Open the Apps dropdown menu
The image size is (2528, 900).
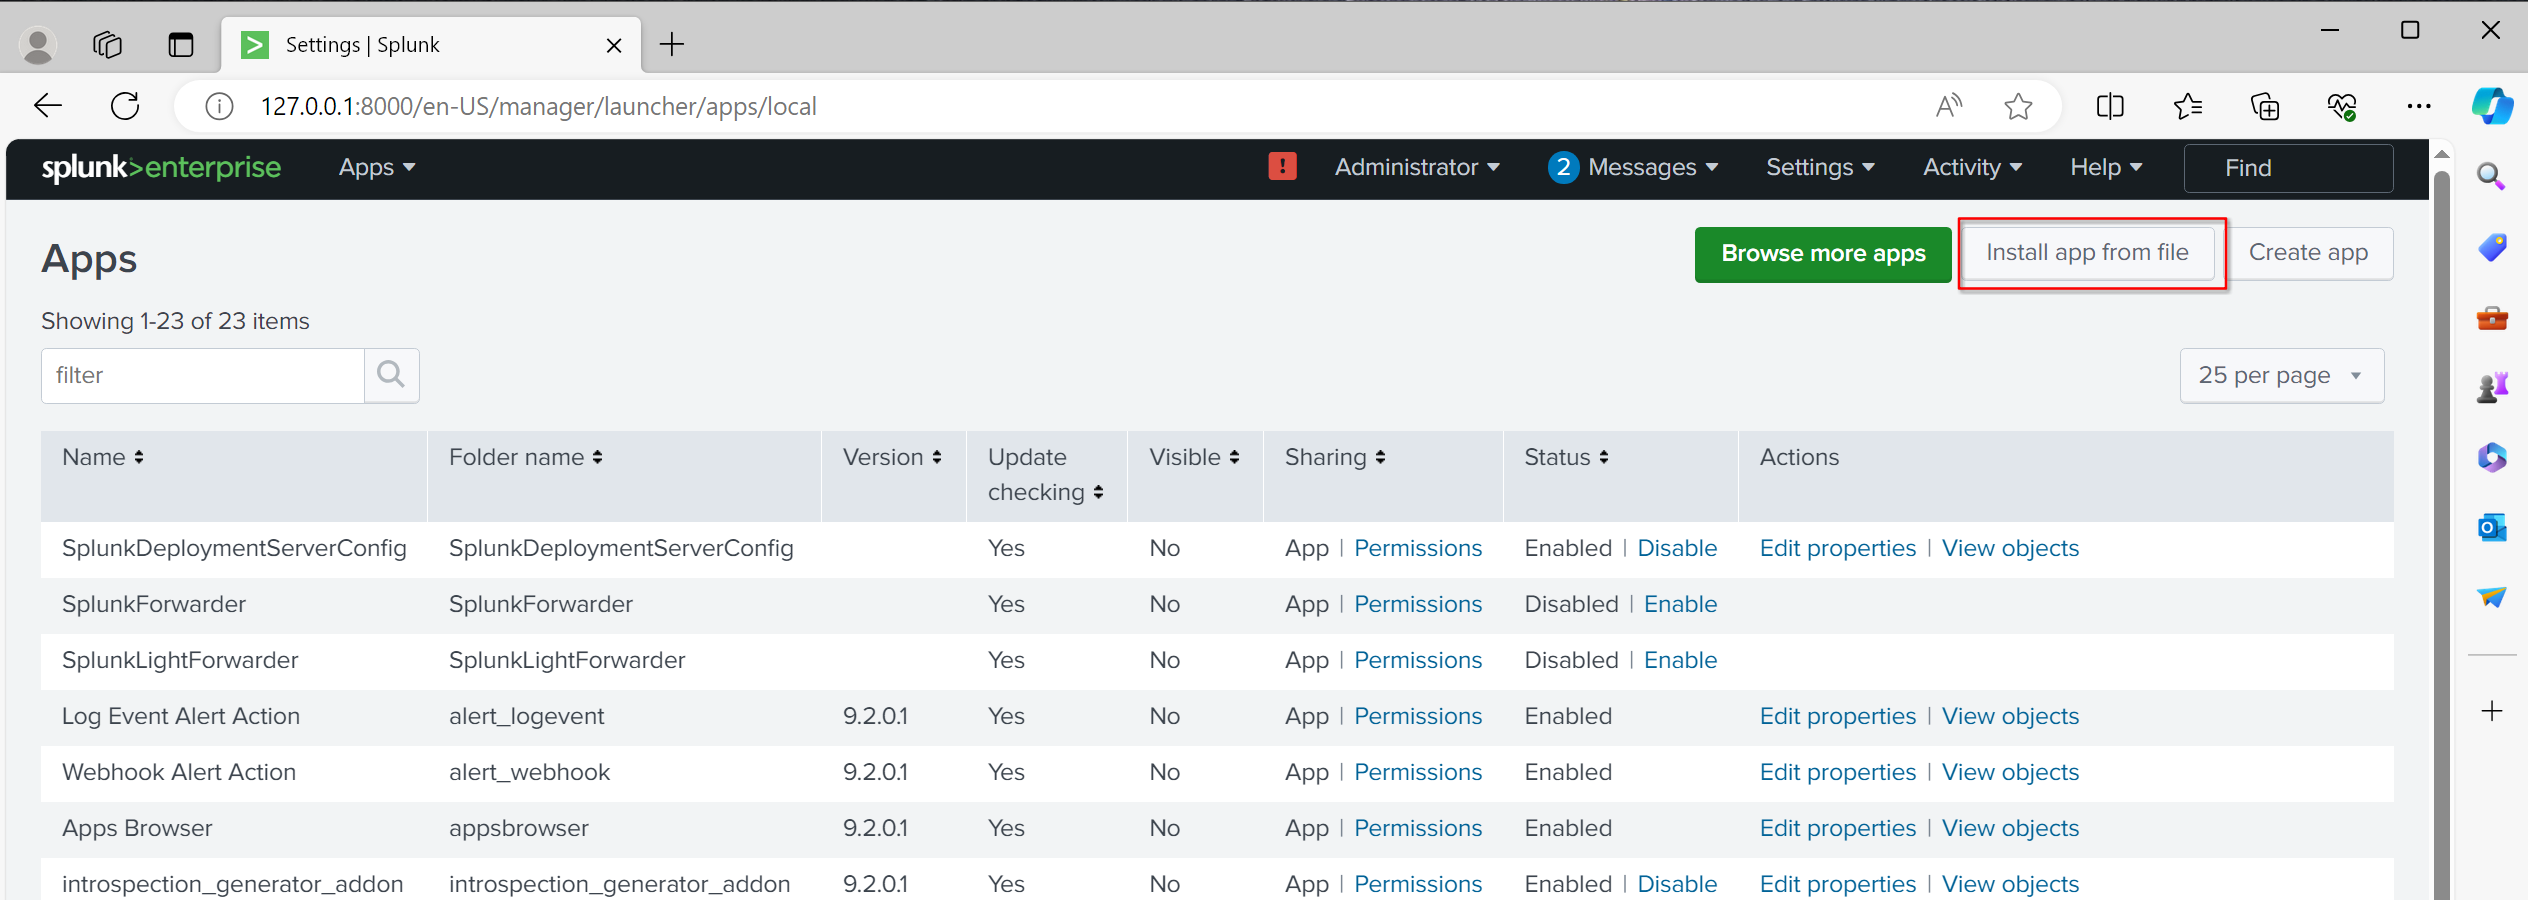[x=377, y=168]
